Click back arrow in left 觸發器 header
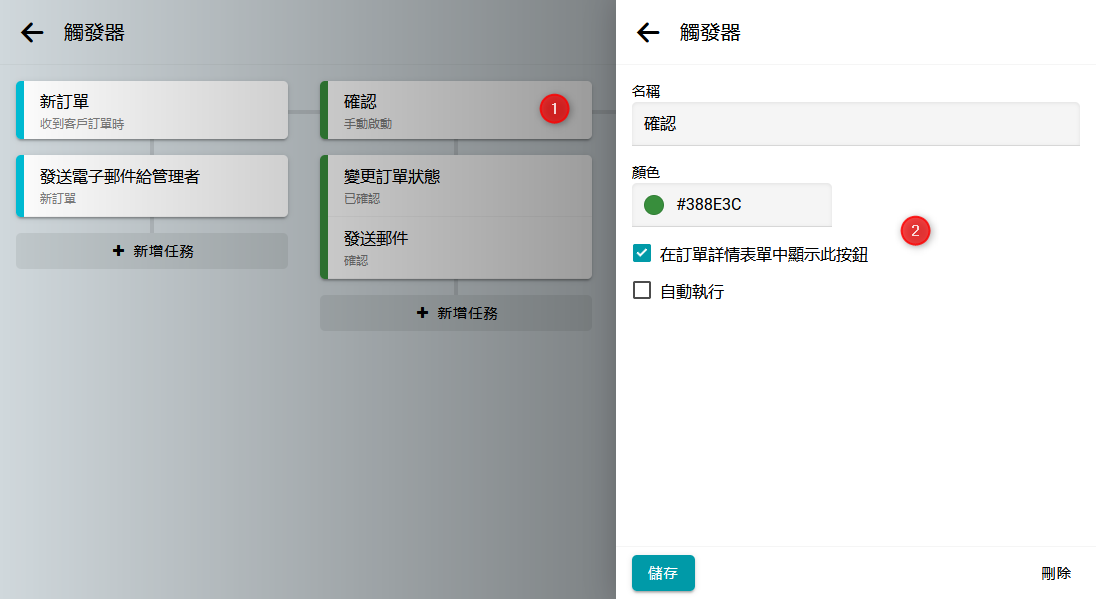 click(32, 33)
